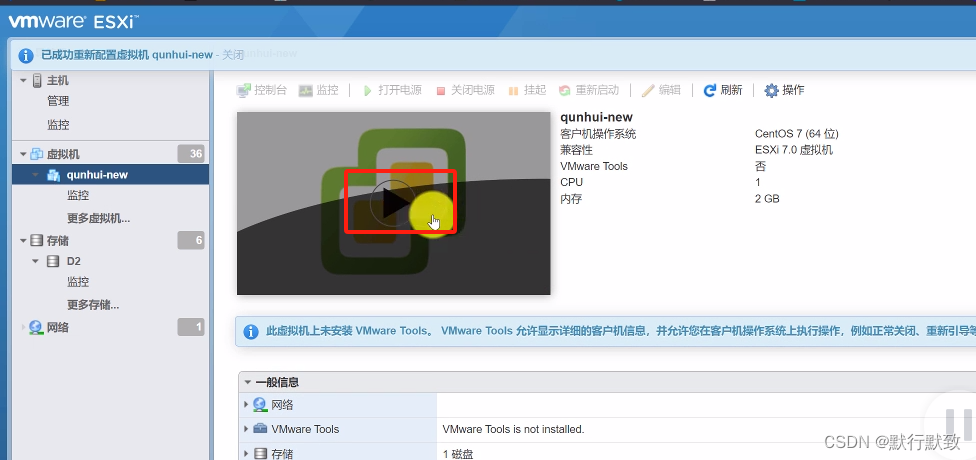Collapse the 虚拟机 tree arrow
976x460 pixels.
[x=23, y=154]
